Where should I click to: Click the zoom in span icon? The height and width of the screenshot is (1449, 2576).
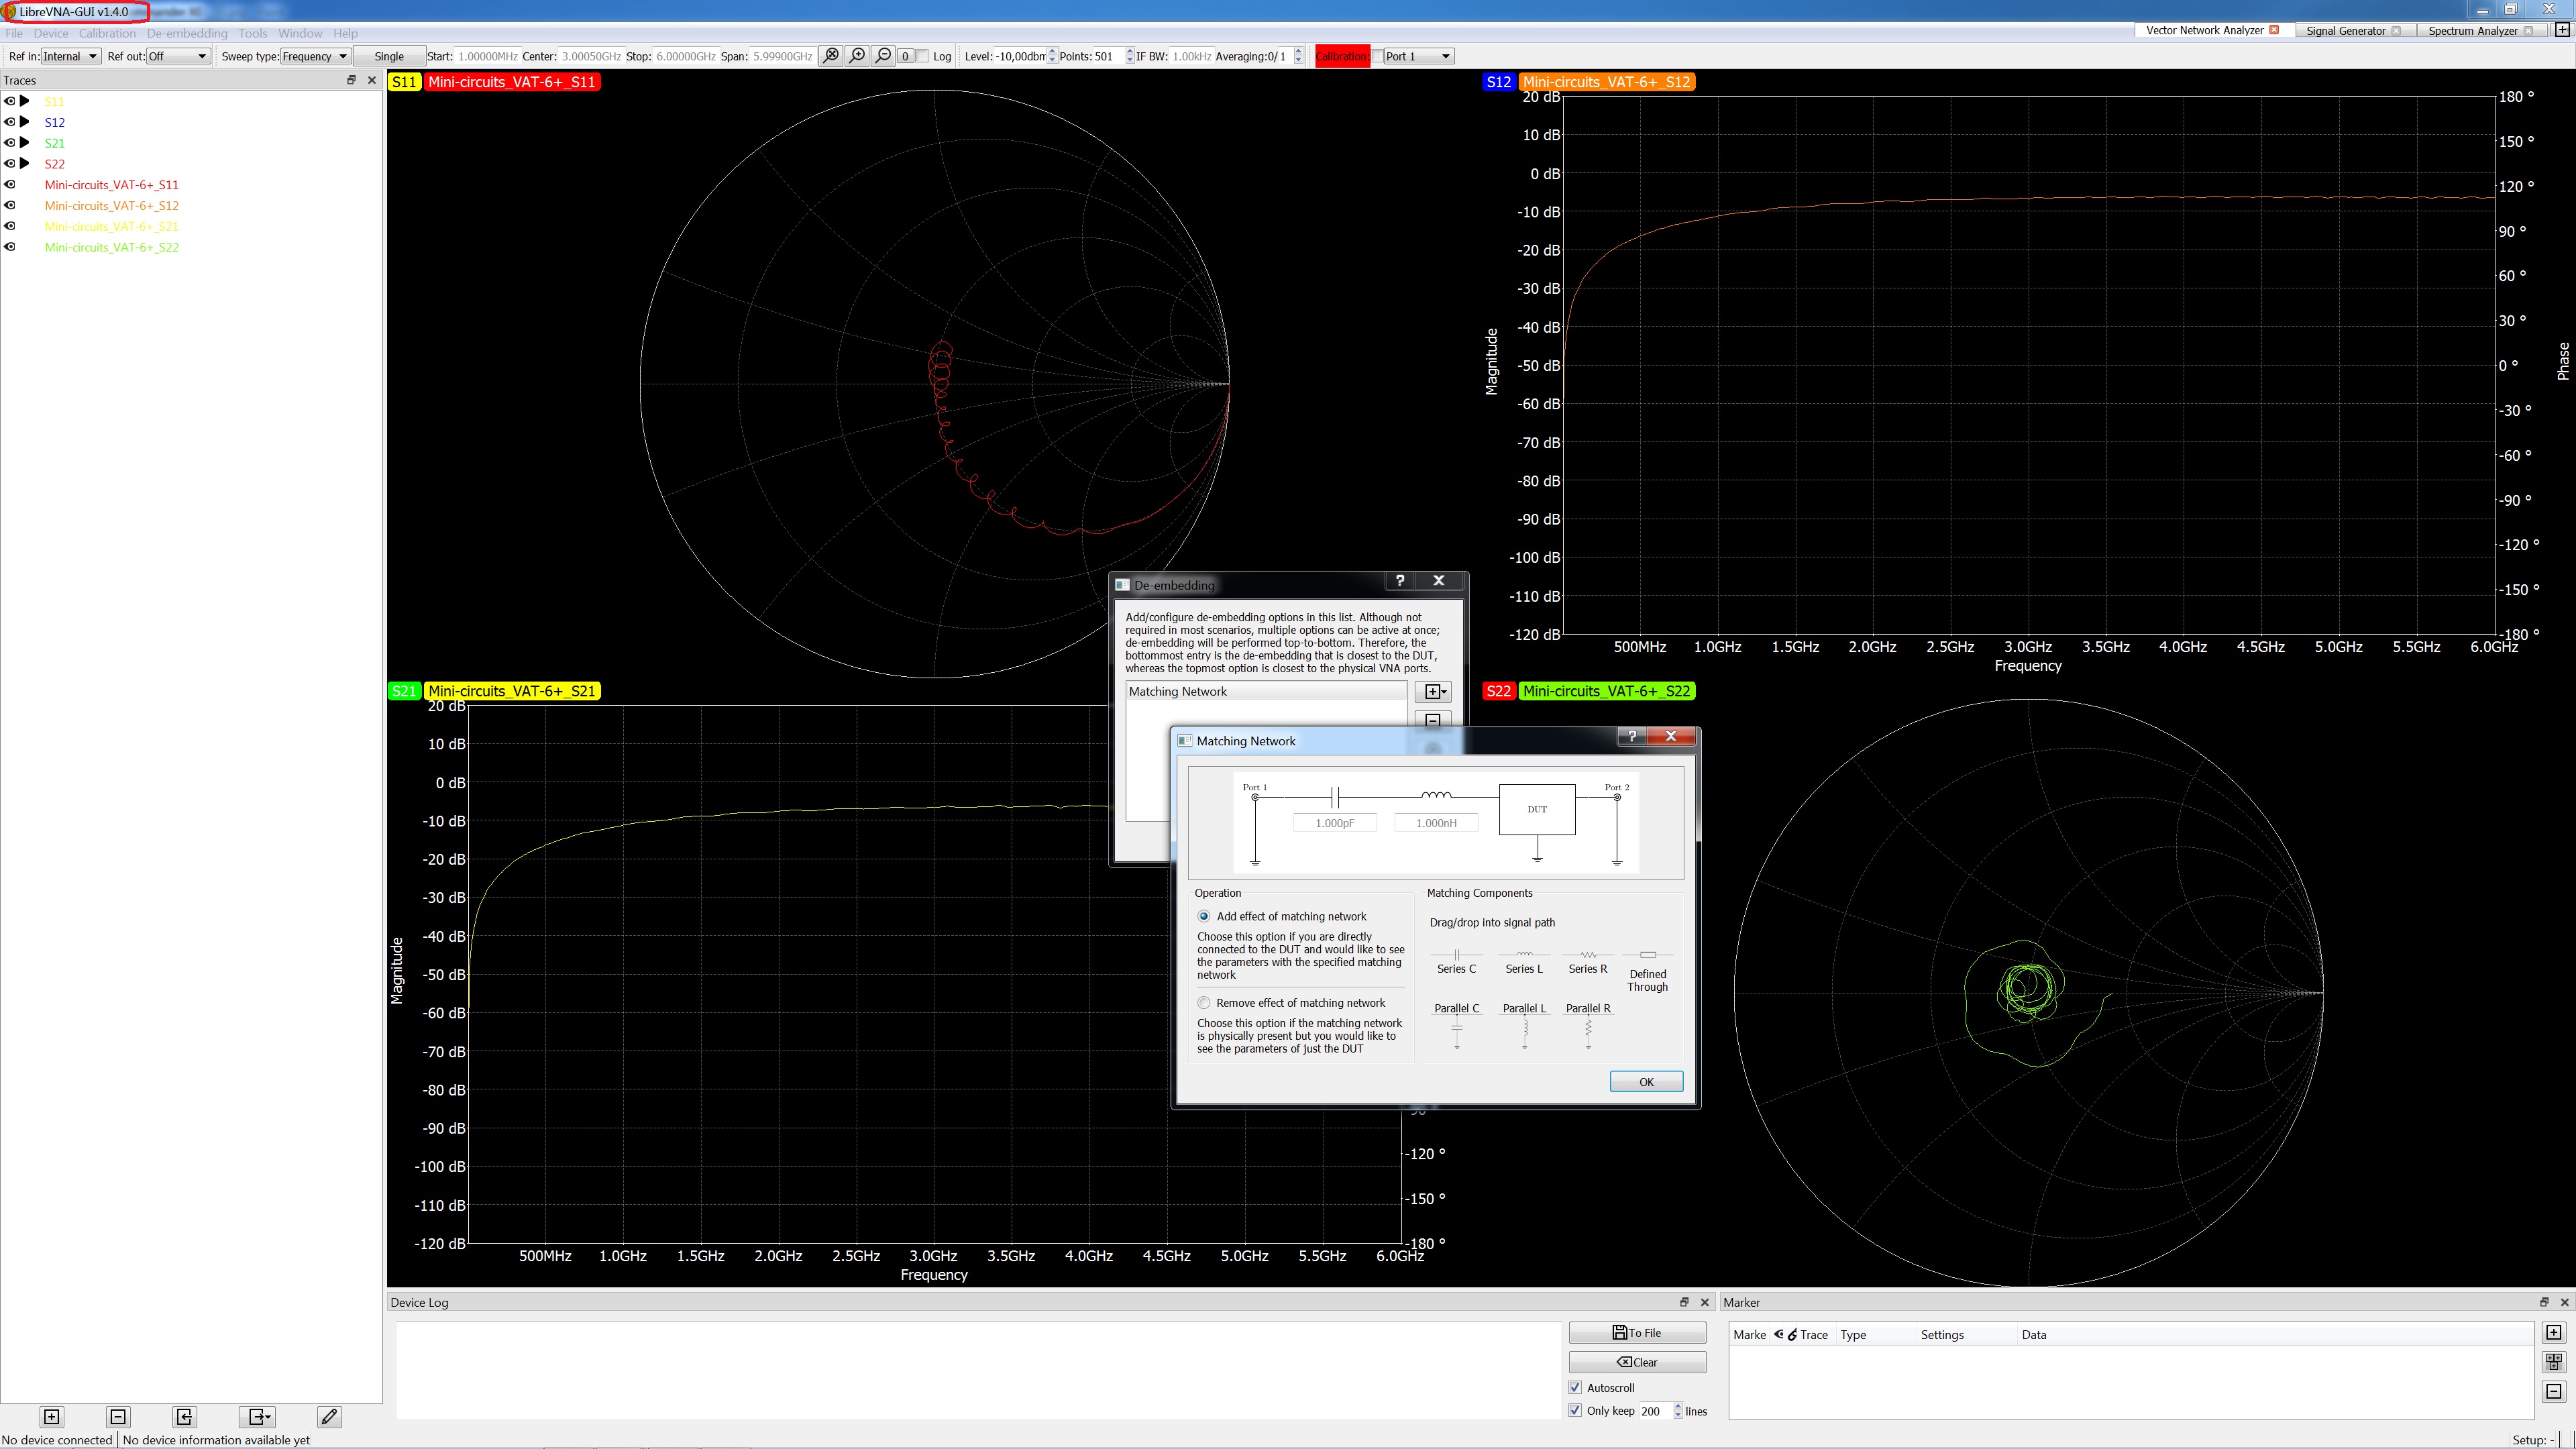point(857,56)
